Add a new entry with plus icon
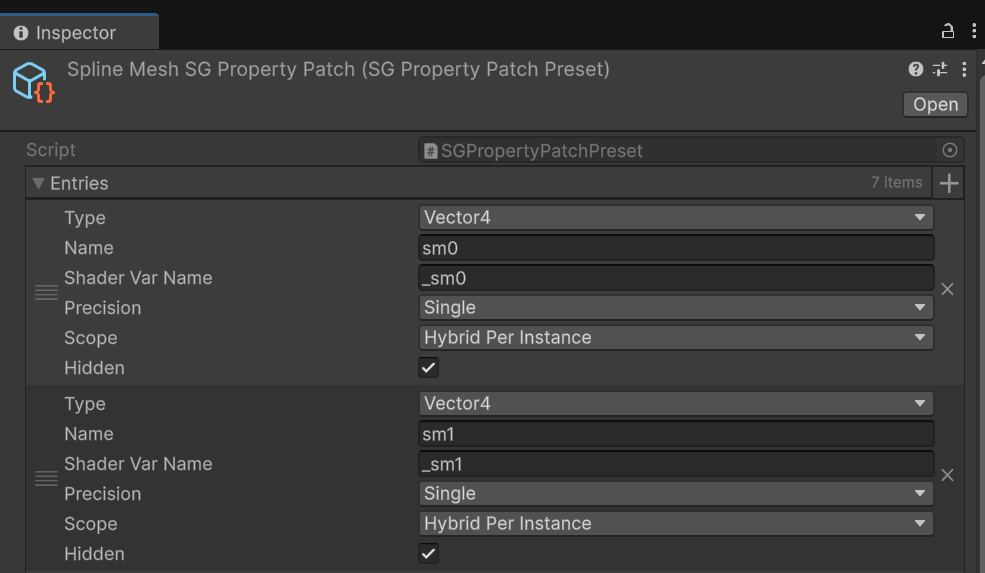Viewport: 985px width, 573px height. click(949, 183)
